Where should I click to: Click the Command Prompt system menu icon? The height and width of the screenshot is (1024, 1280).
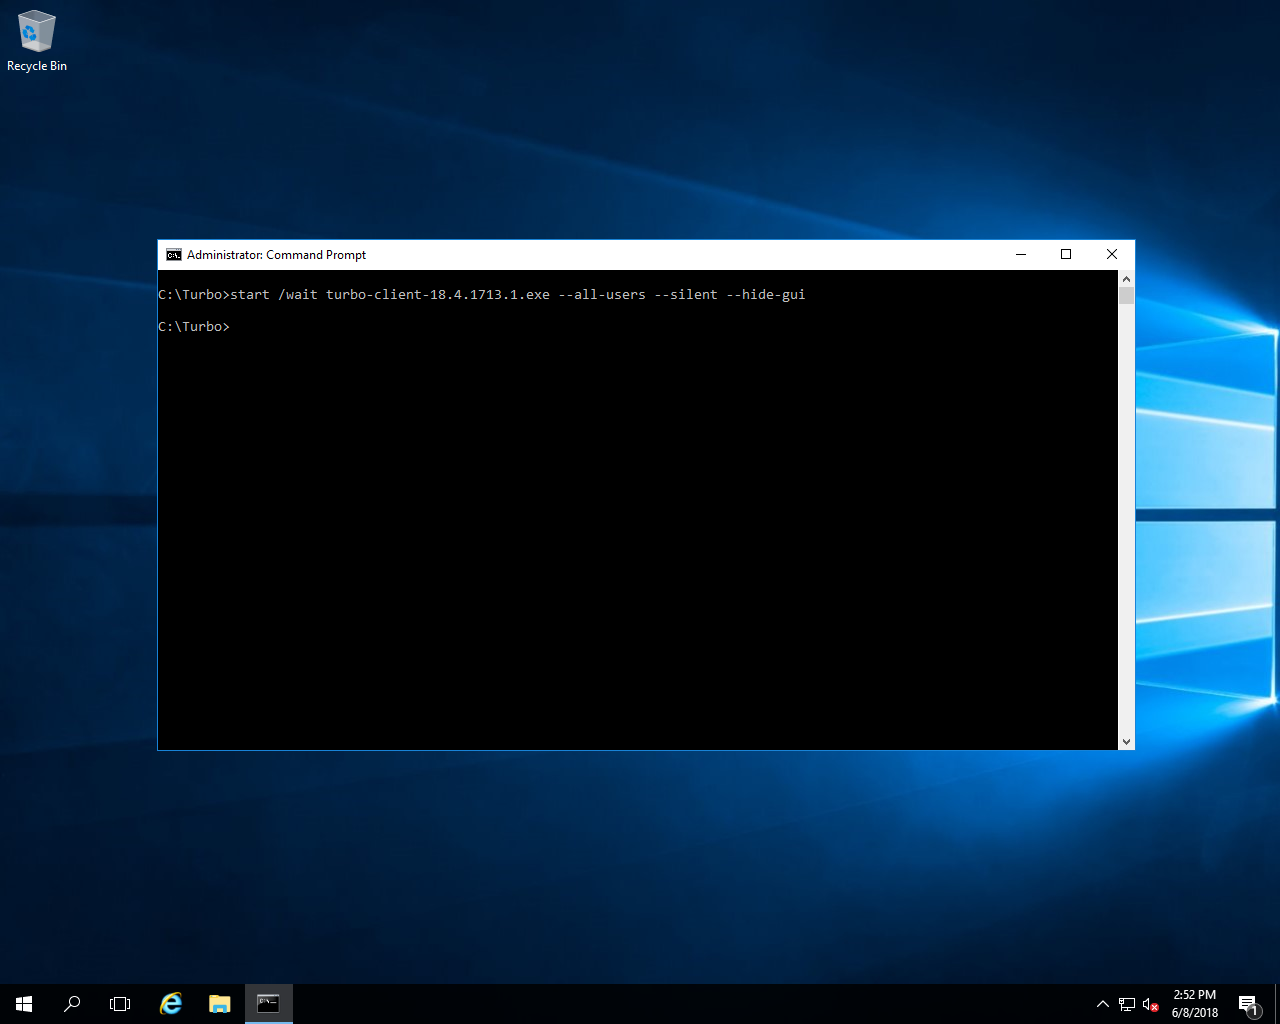pos(173,254)
